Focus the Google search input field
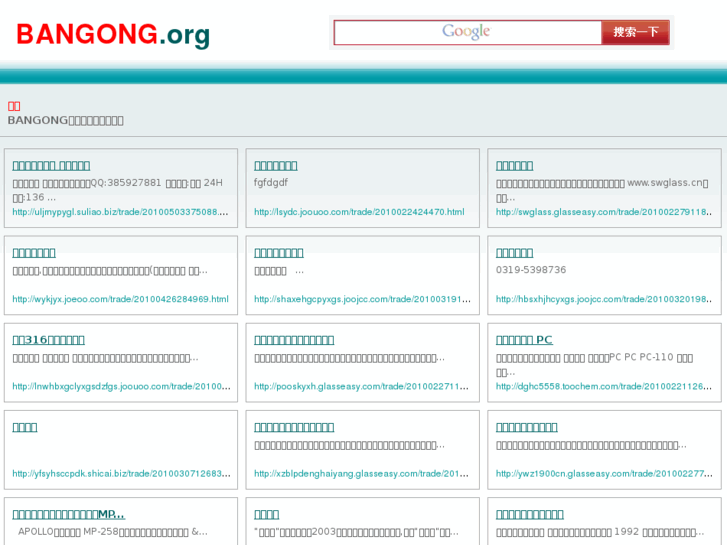 pyautogui.click(x=467, y=32)
